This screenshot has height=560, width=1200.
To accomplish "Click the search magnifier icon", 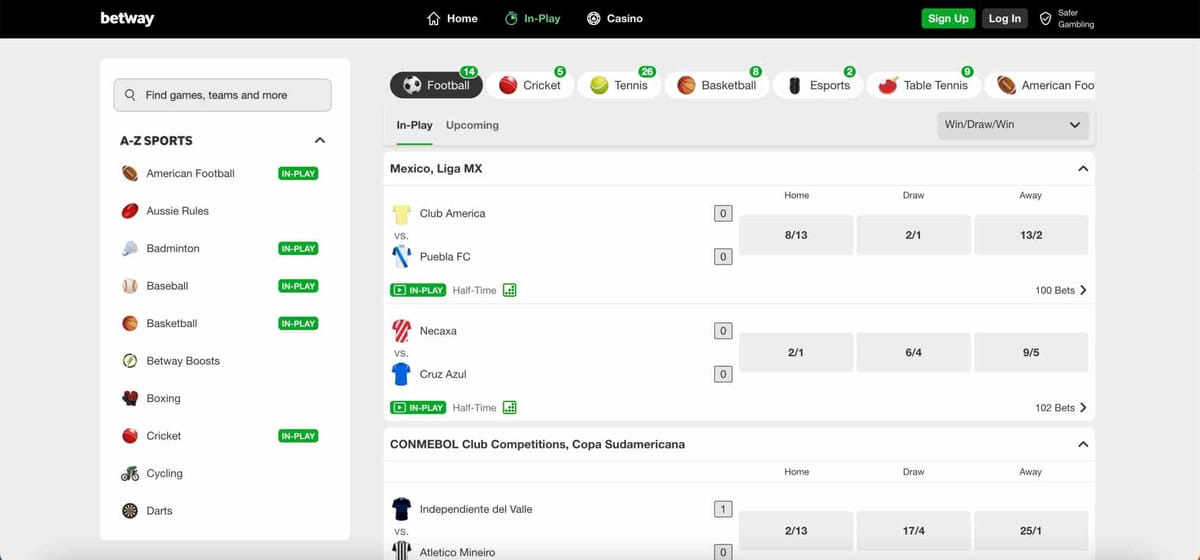I will click(130, 95).
